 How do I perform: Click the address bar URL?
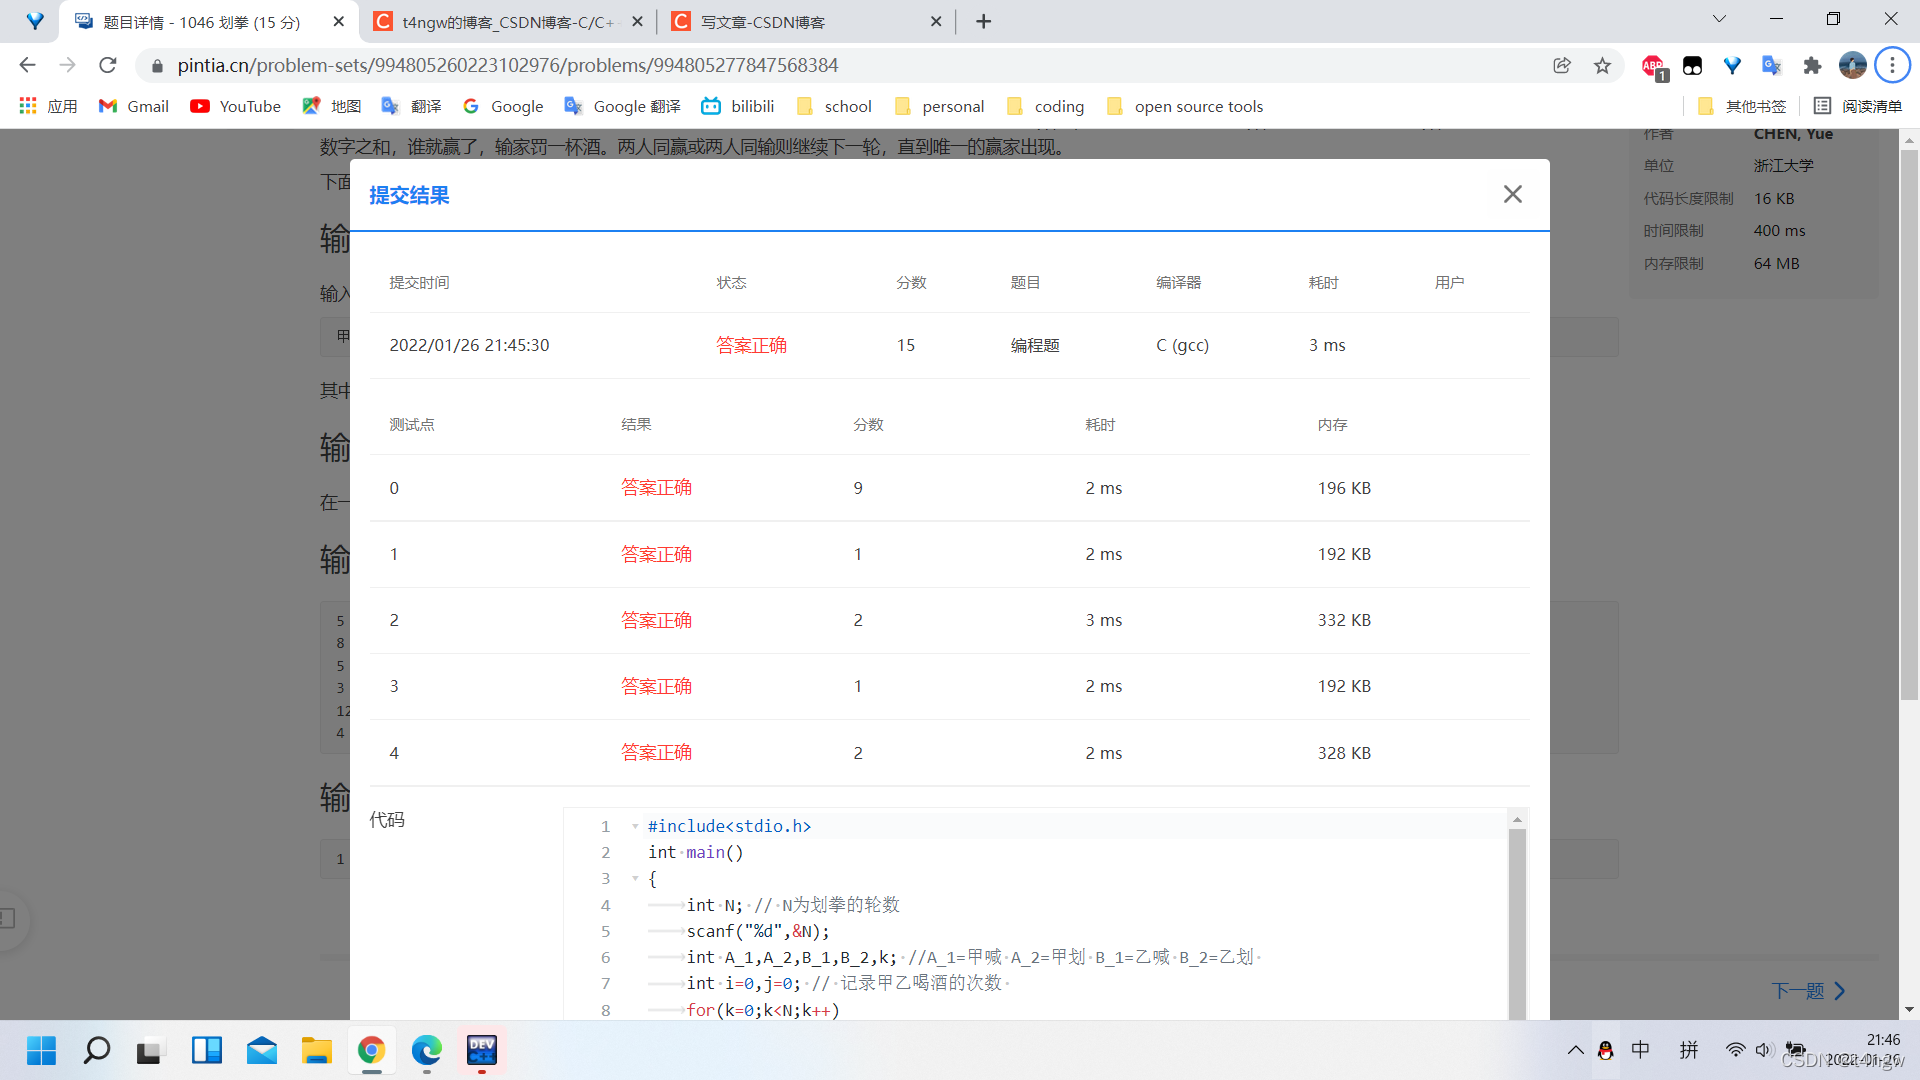tap(508, 65)
